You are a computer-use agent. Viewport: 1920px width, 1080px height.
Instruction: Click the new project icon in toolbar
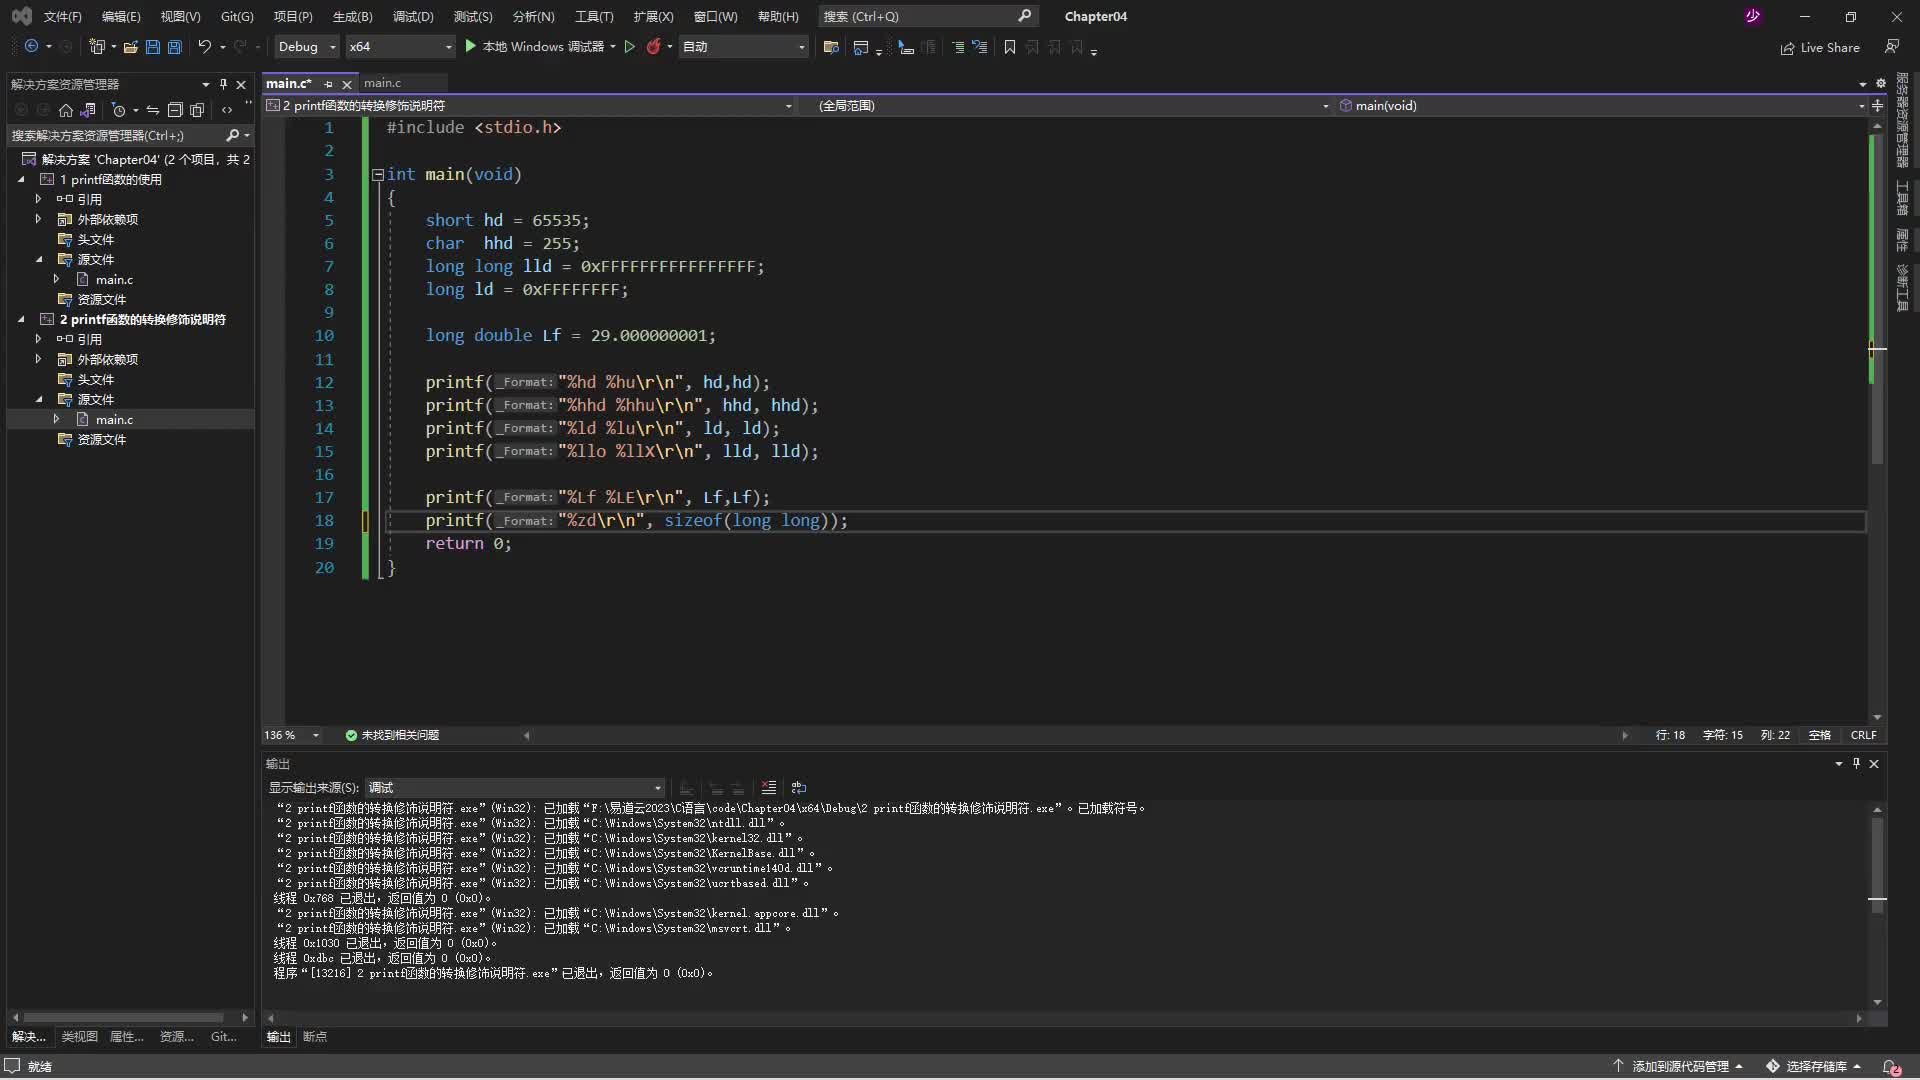pyautogui.click(x=97, y=46)
